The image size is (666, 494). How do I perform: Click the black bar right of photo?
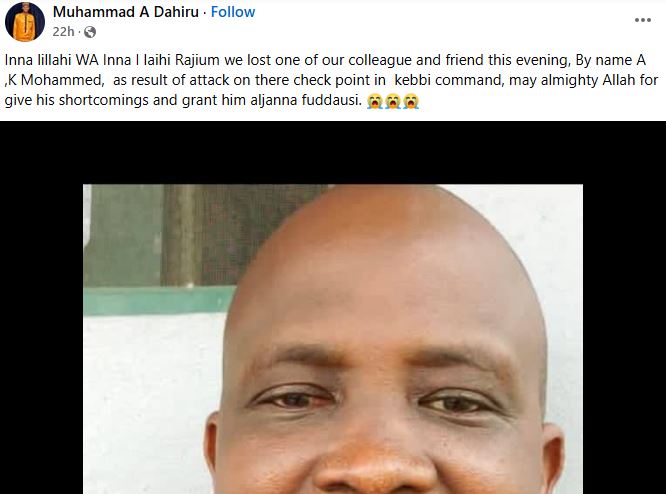point(624,339)
